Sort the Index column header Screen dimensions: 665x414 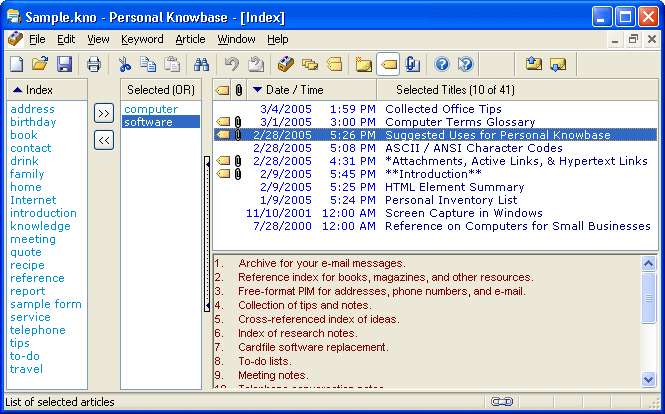[47, 90]
